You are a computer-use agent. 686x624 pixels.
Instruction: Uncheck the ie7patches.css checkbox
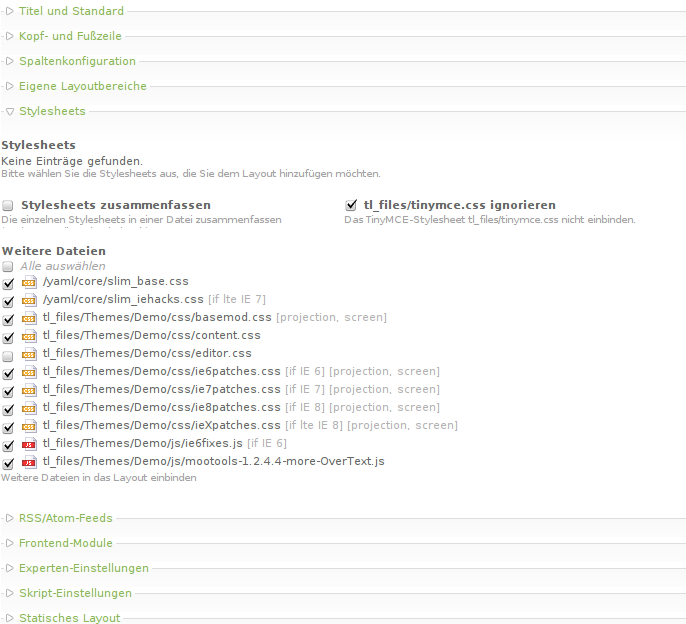coord(8,391)
